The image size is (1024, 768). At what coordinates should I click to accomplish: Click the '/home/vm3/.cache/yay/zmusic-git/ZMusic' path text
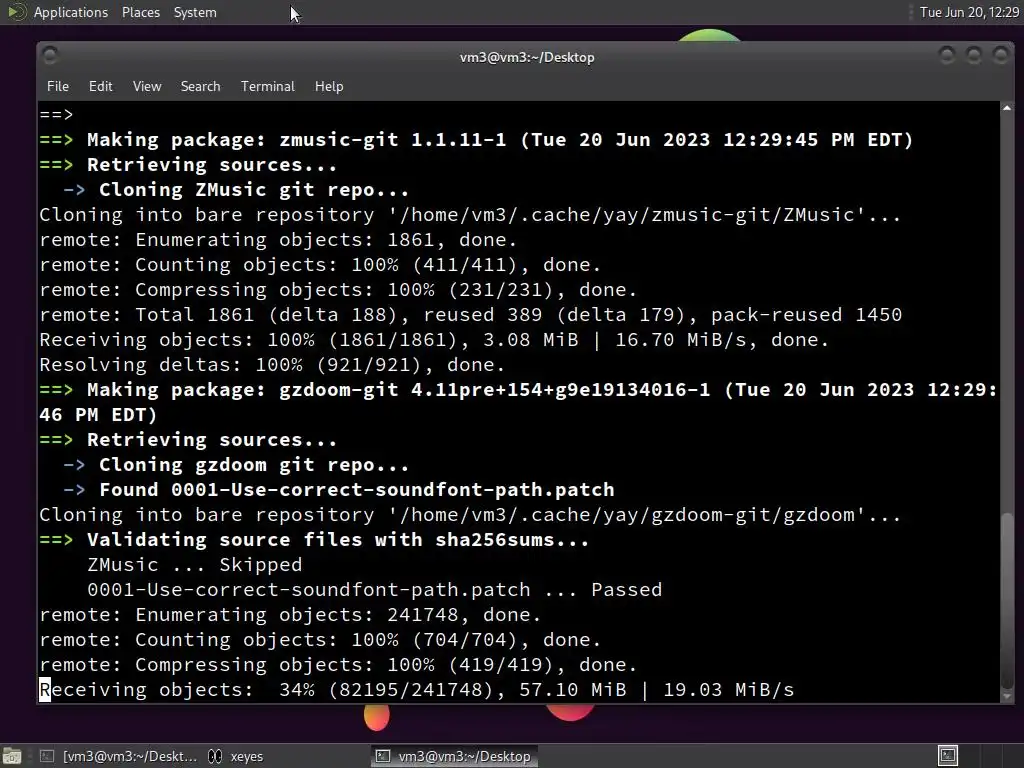coord(627,215)
